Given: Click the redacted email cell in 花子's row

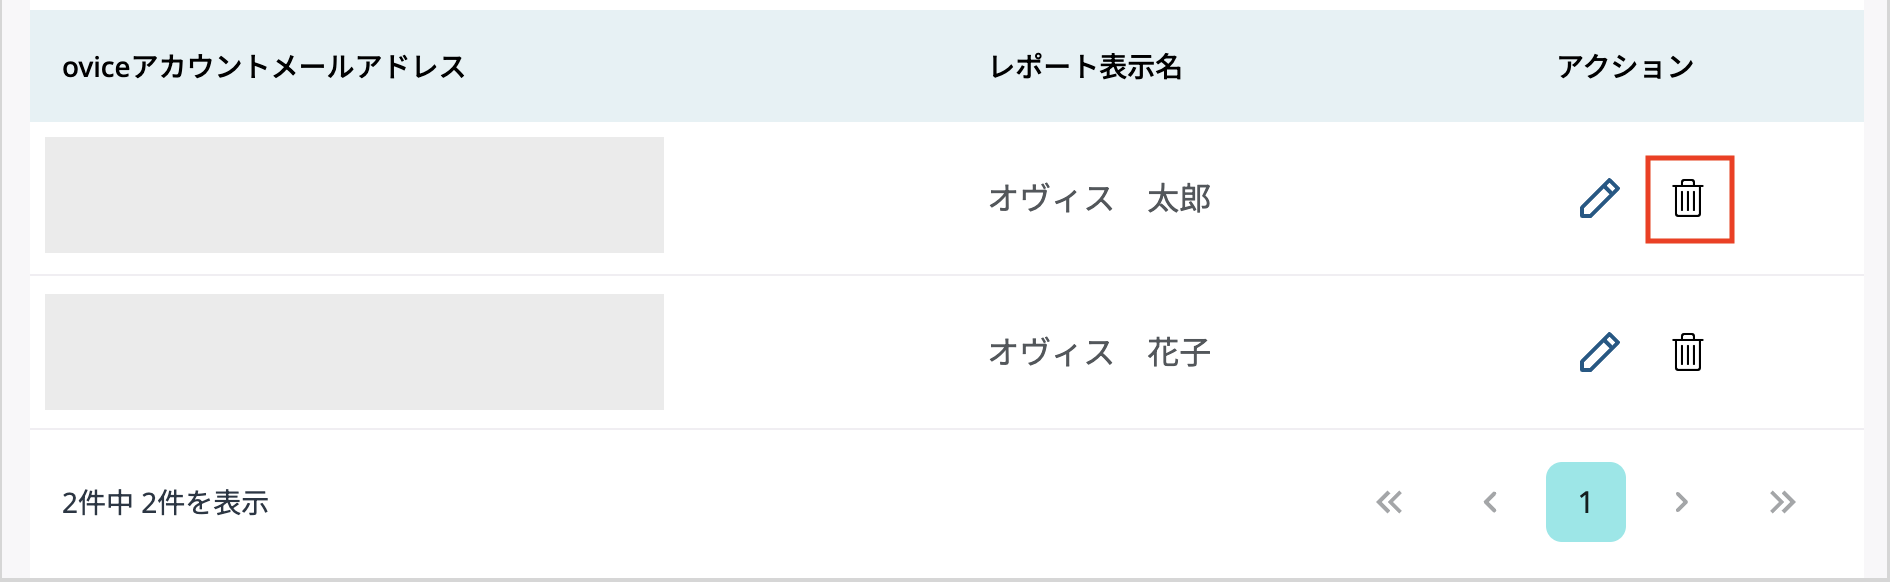Looking at the screenshot, I should point(354,352).
